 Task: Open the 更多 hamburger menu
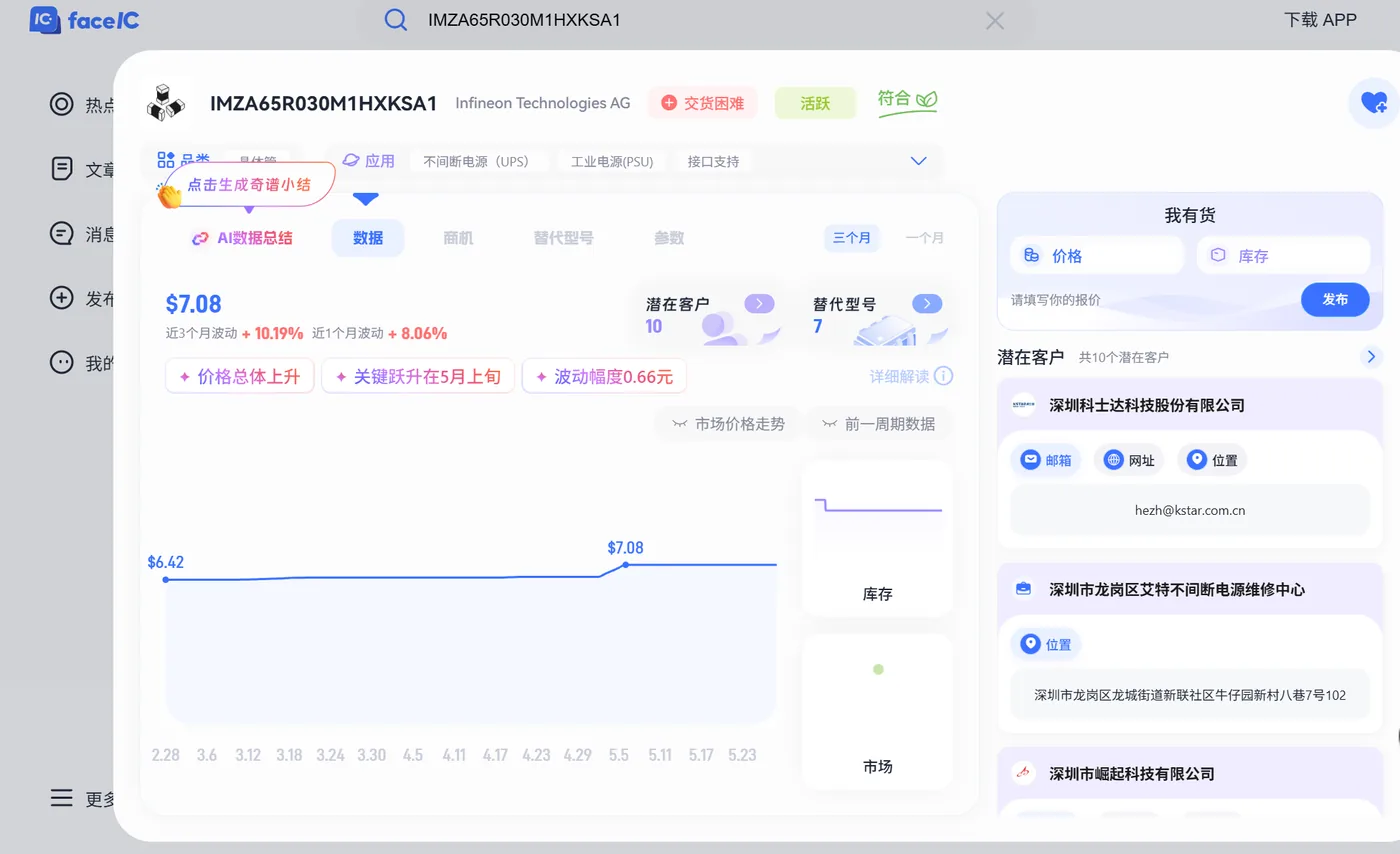point(82,798)
